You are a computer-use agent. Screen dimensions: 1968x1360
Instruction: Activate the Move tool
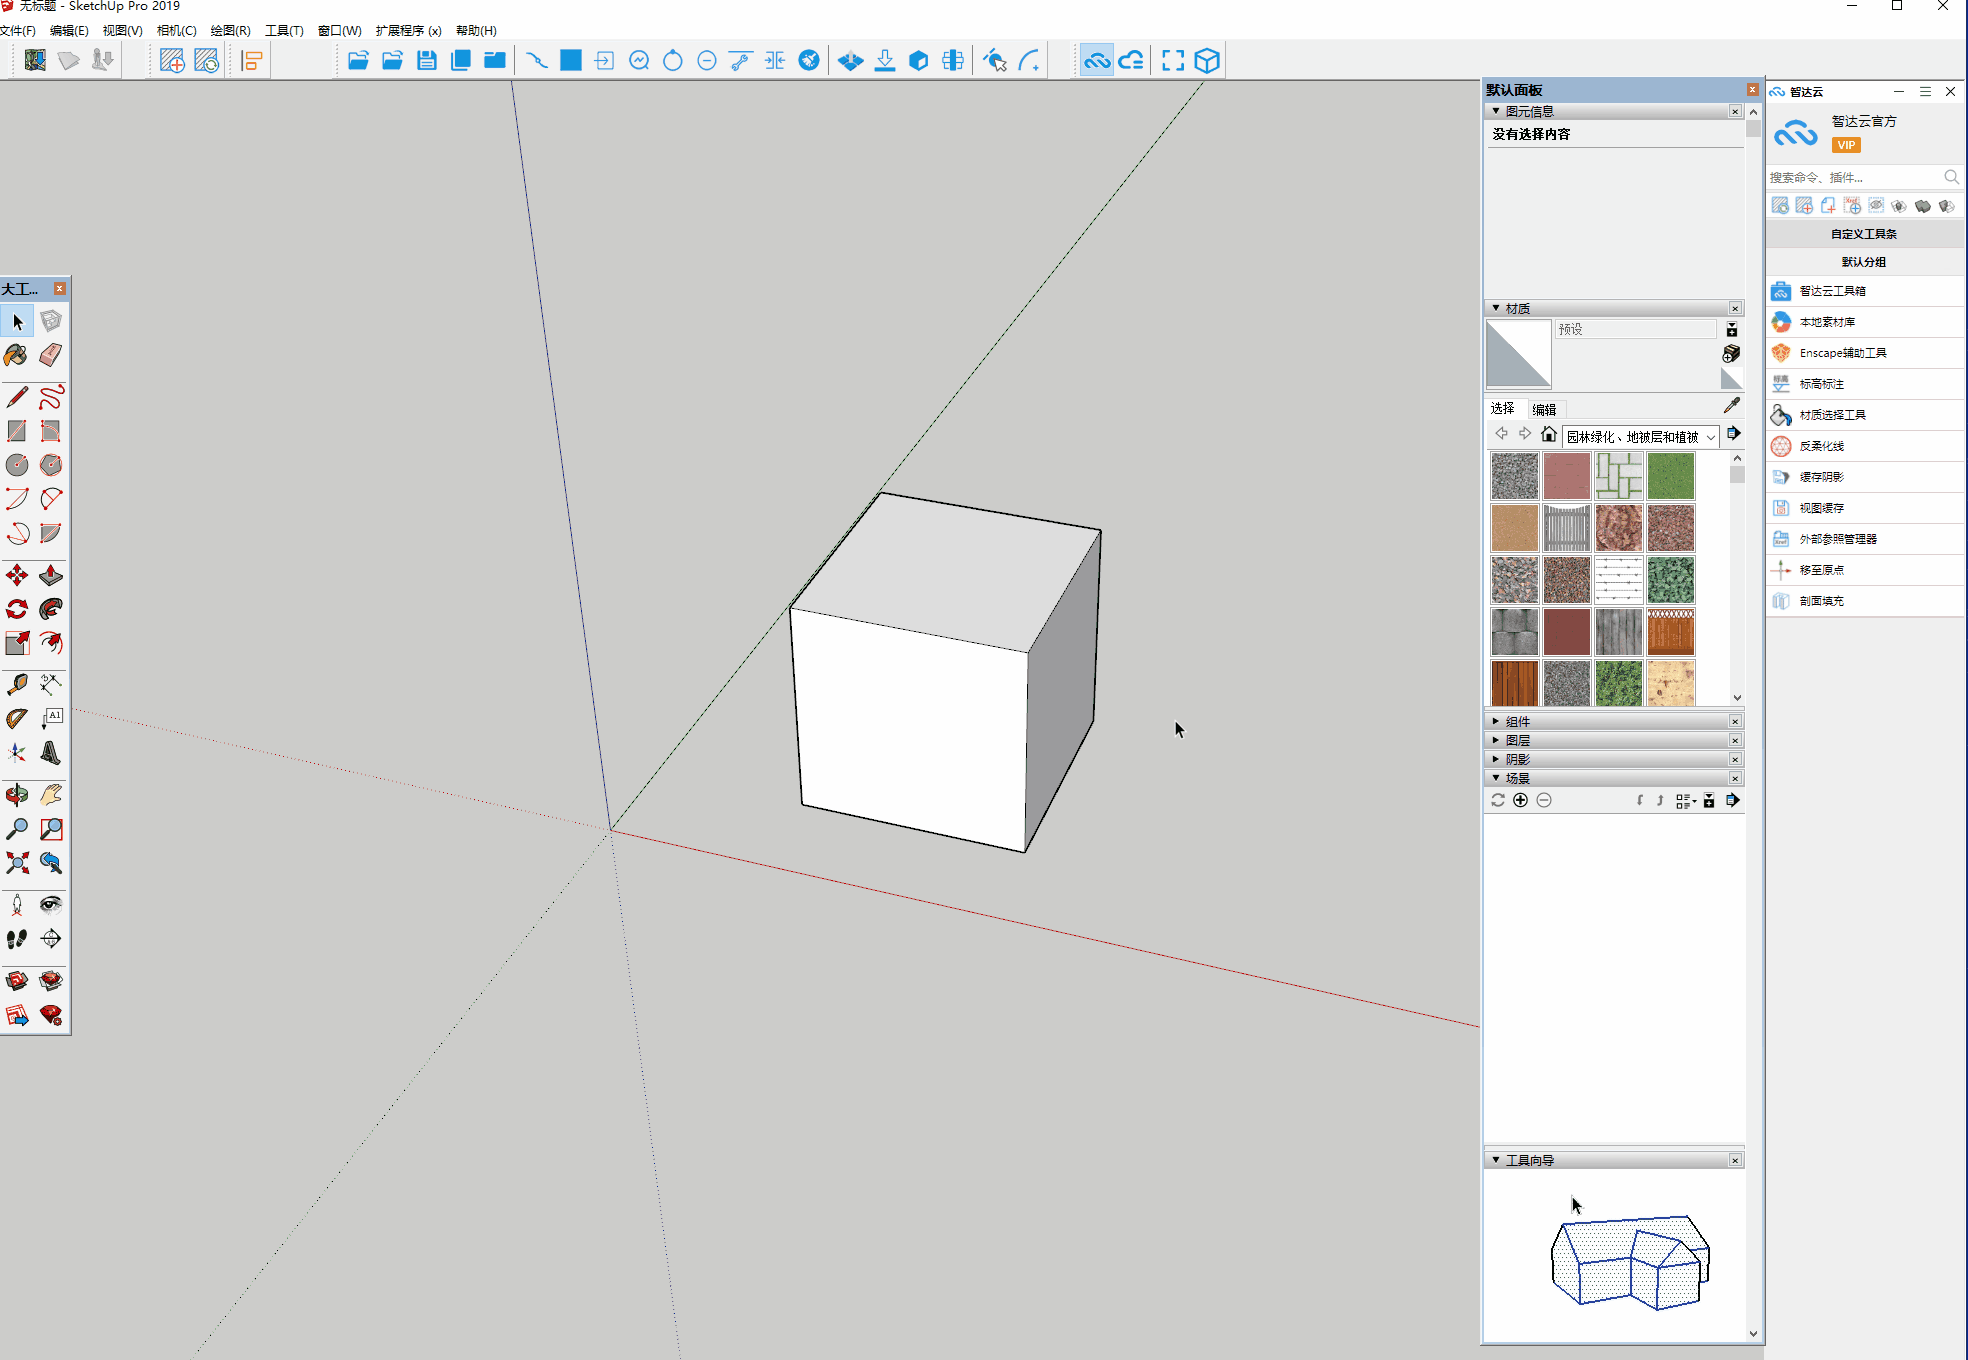[17, 575]
